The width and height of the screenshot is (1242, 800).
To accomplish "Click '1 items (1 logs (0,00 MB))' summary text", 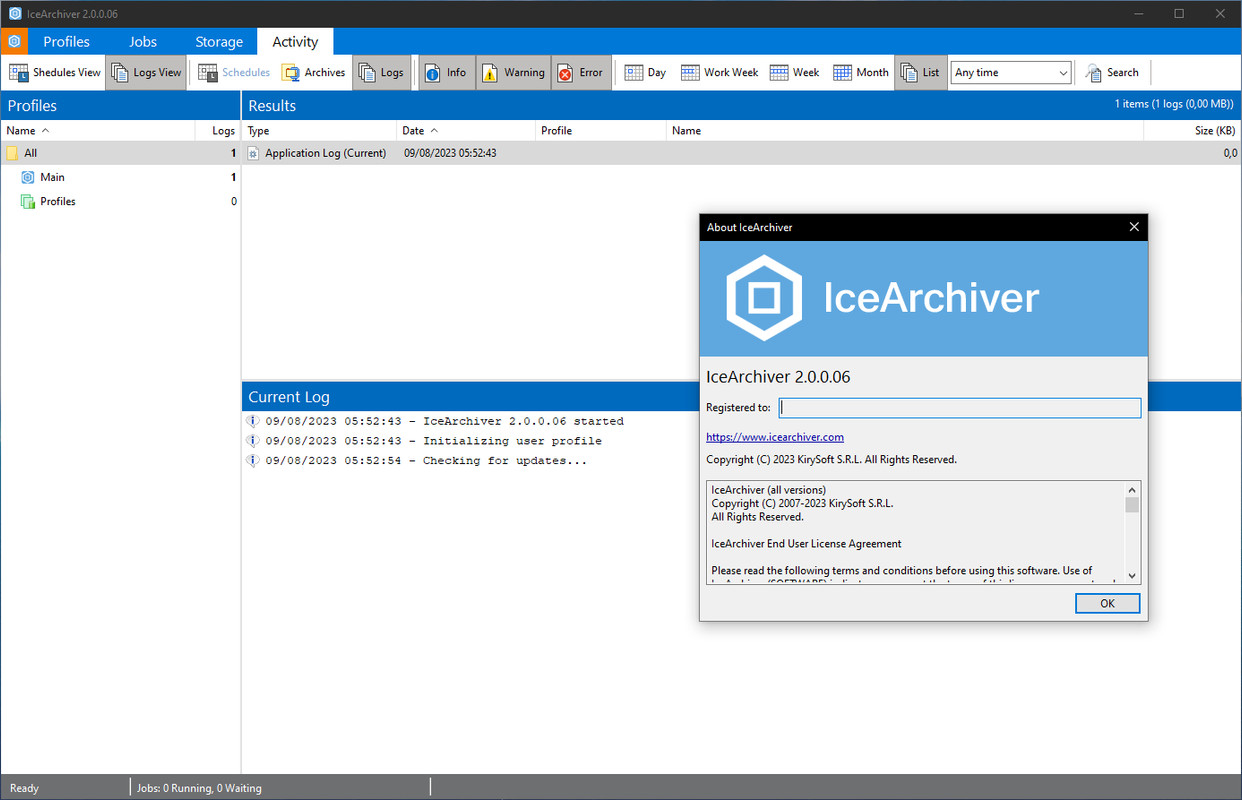I will tap(1175, 104).
